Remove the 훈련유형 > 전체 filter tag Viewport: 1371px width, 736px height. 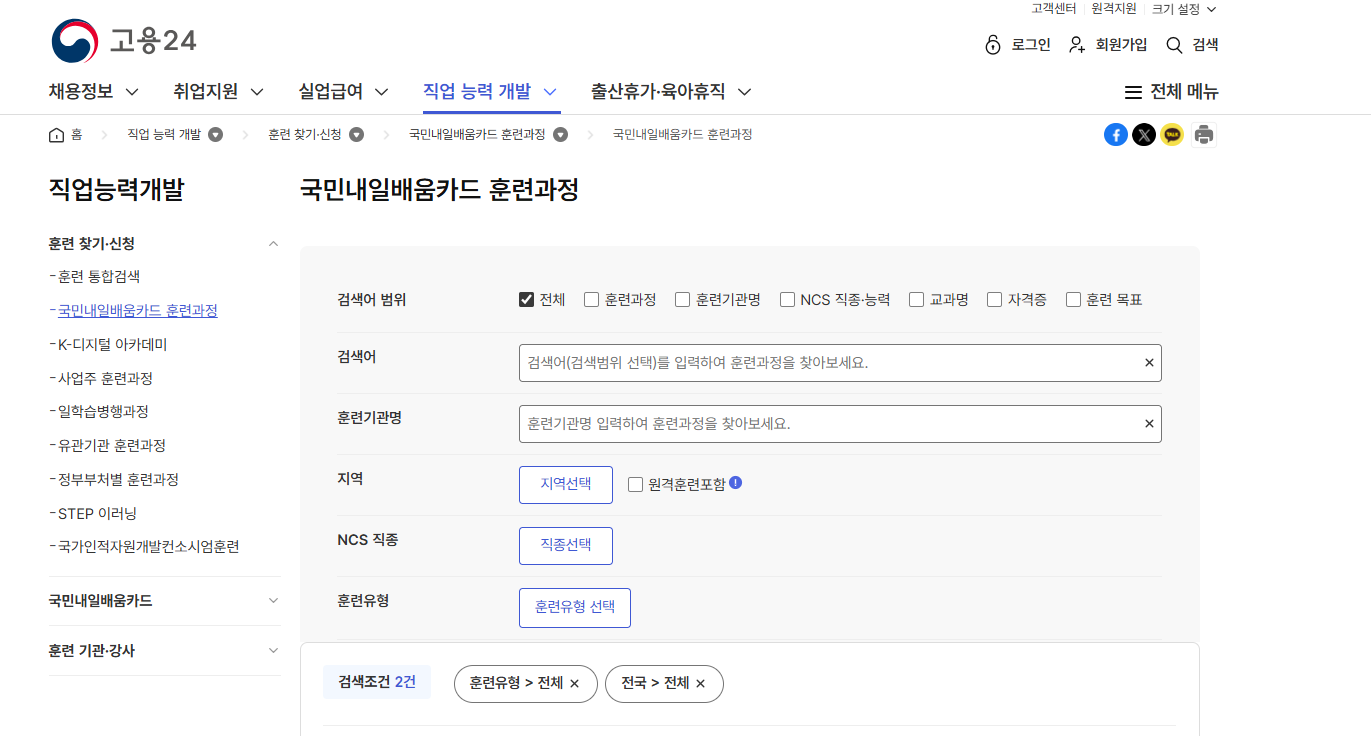[x=575, y=684]
